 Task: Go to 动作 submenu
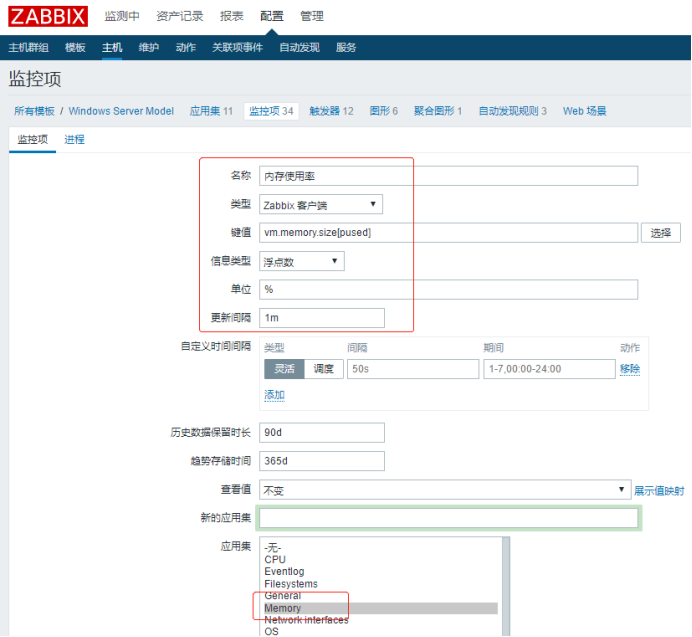point(185,47)
